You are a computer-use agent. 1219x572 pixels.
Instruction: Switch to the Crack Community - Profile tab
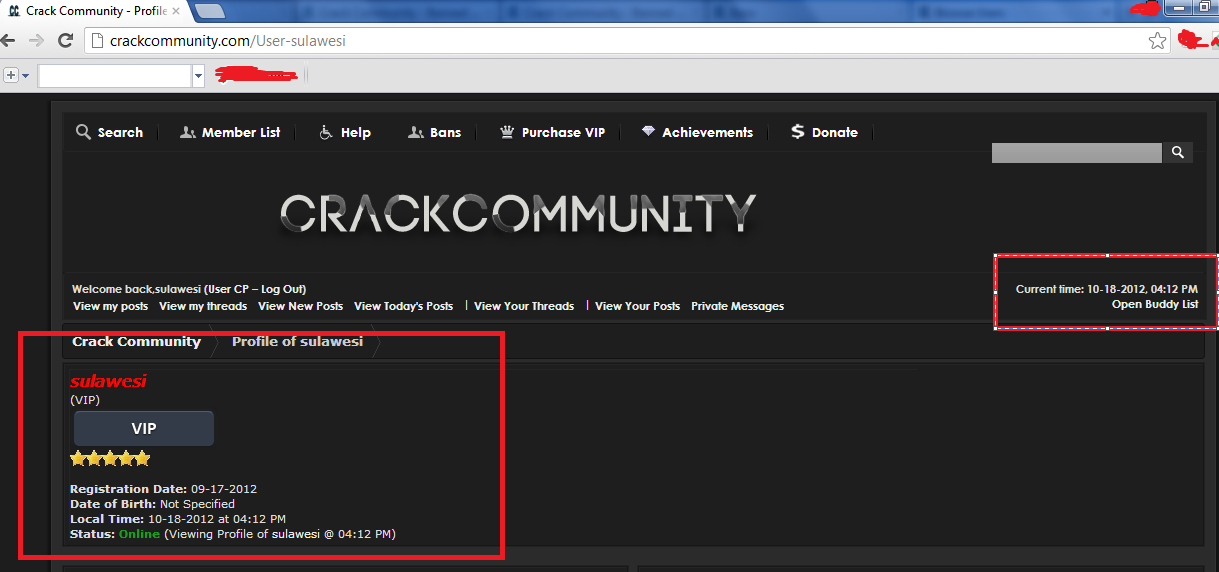click(x=95, y=11)
